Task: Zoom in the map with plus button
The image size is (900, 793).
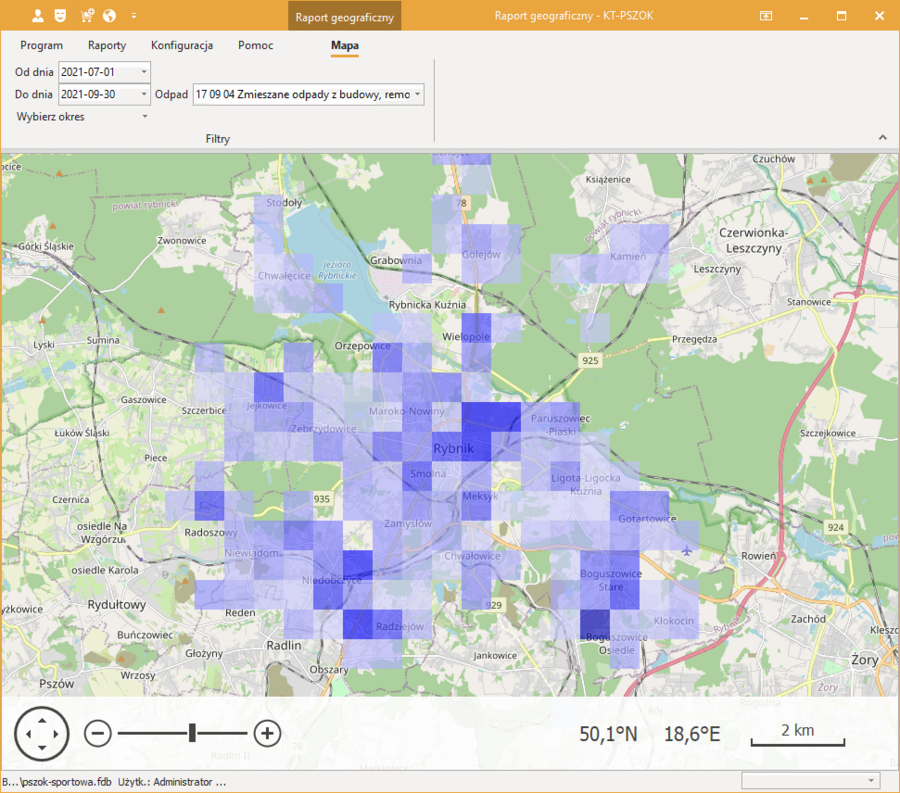Action: (x=267, y=733)
